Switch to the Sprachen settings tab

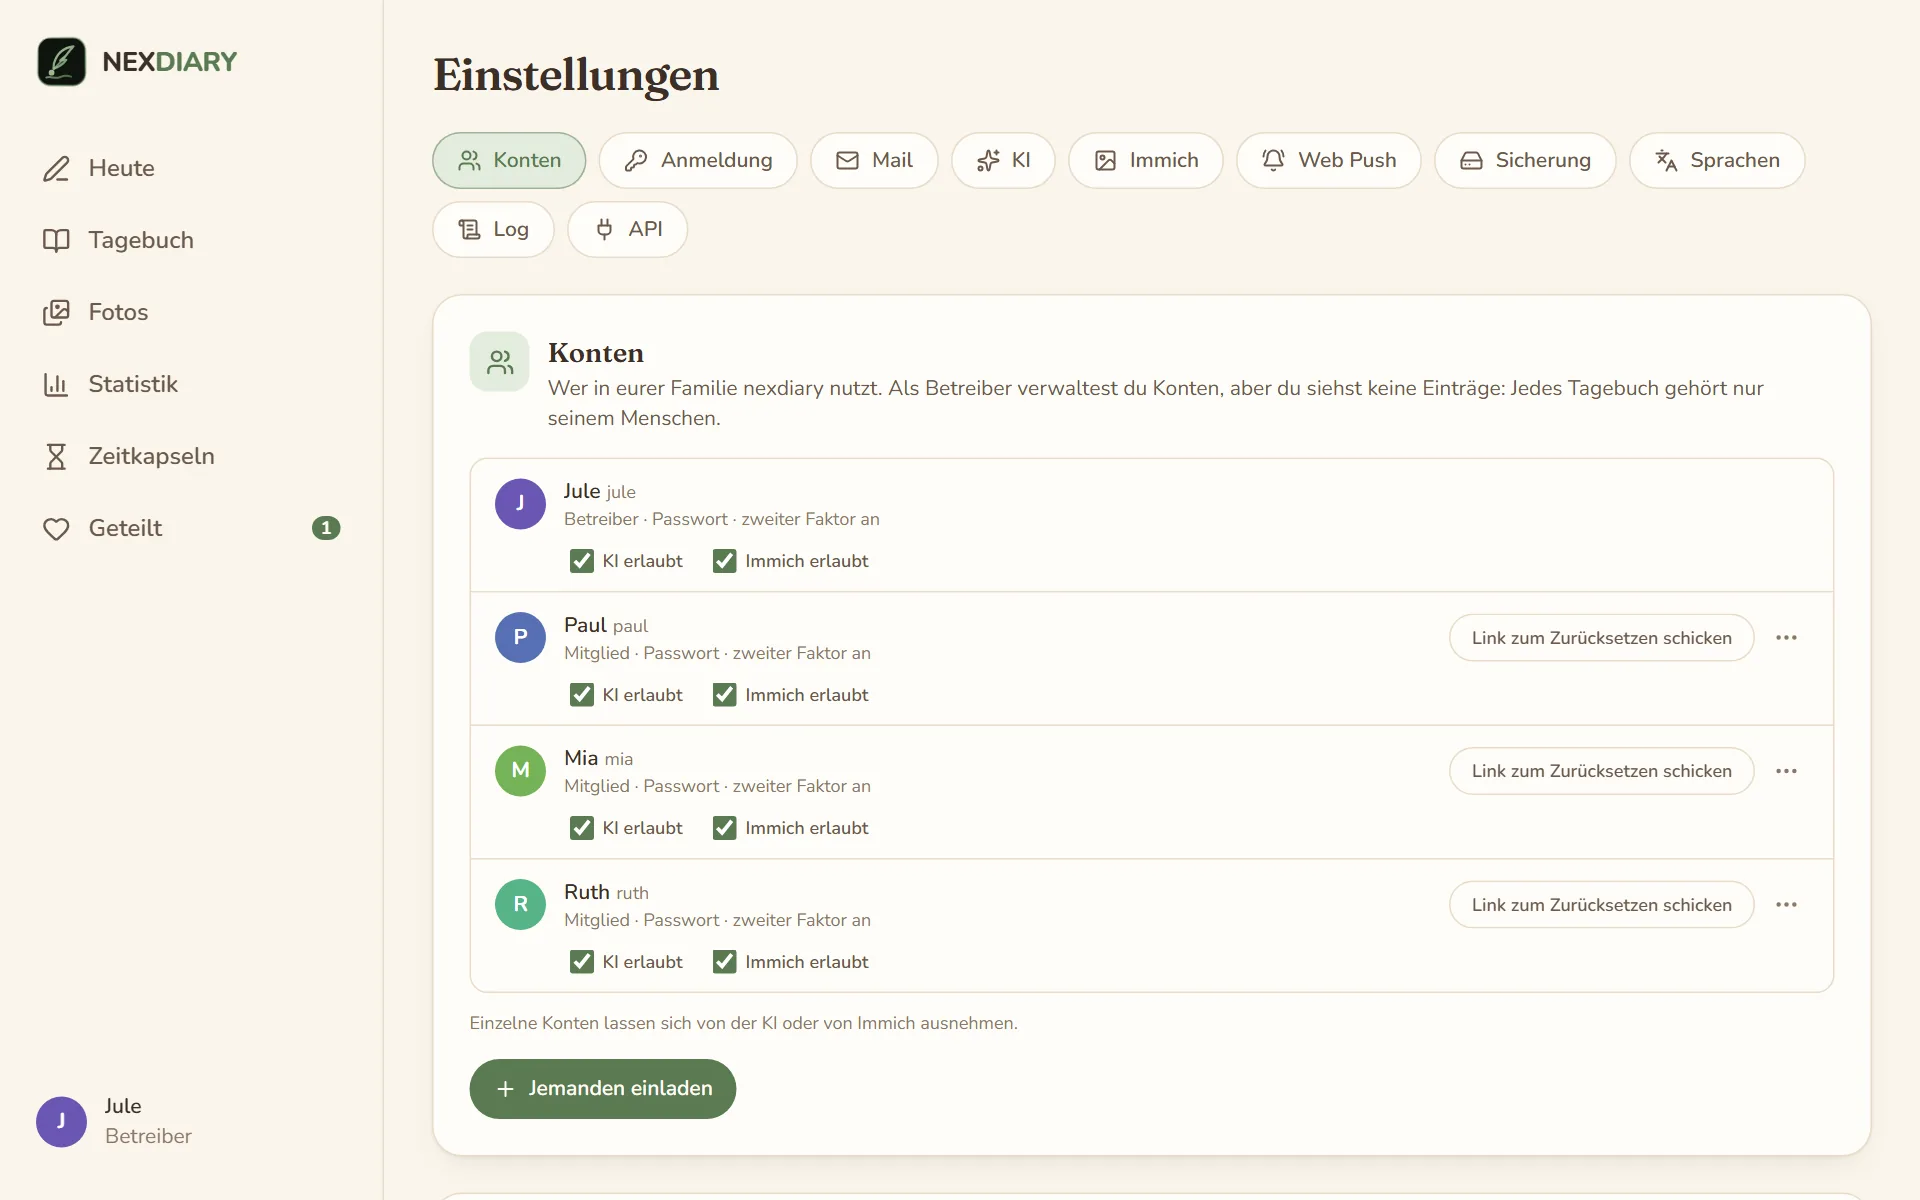(1717, 160)
